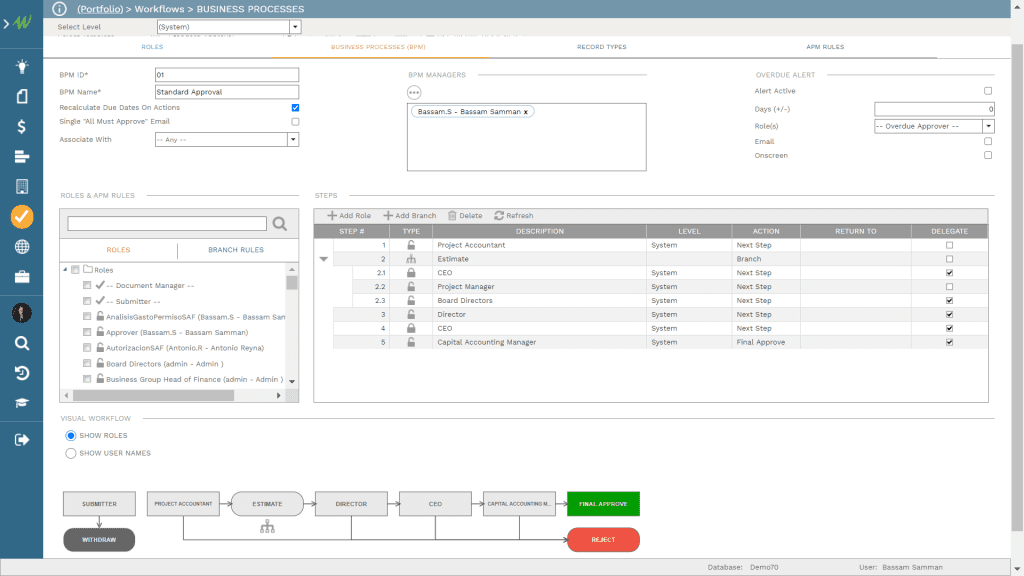This screenshot has width=1024, height=576.
Task: Click the green Final Approve workflow box
Action: (x=603, y=504)
